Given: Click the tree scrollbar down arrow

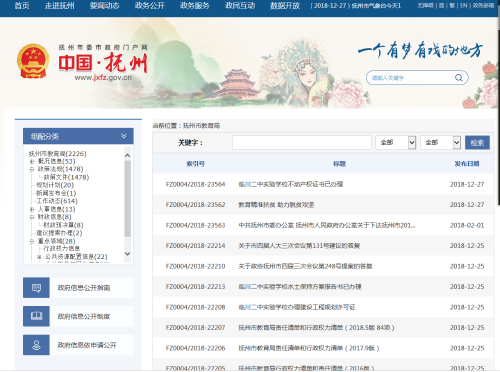Looking at the screenshot, I should (x=127, y=254).
